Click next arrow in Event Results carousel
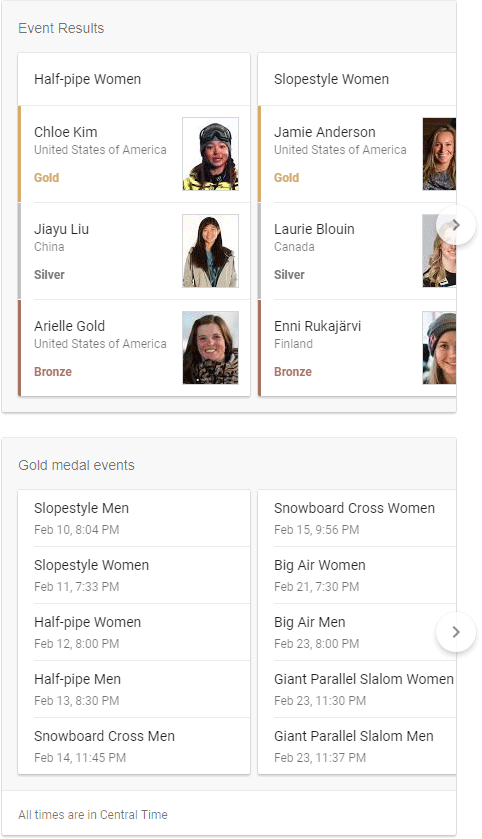482x839 pixels. coord(456,225)
